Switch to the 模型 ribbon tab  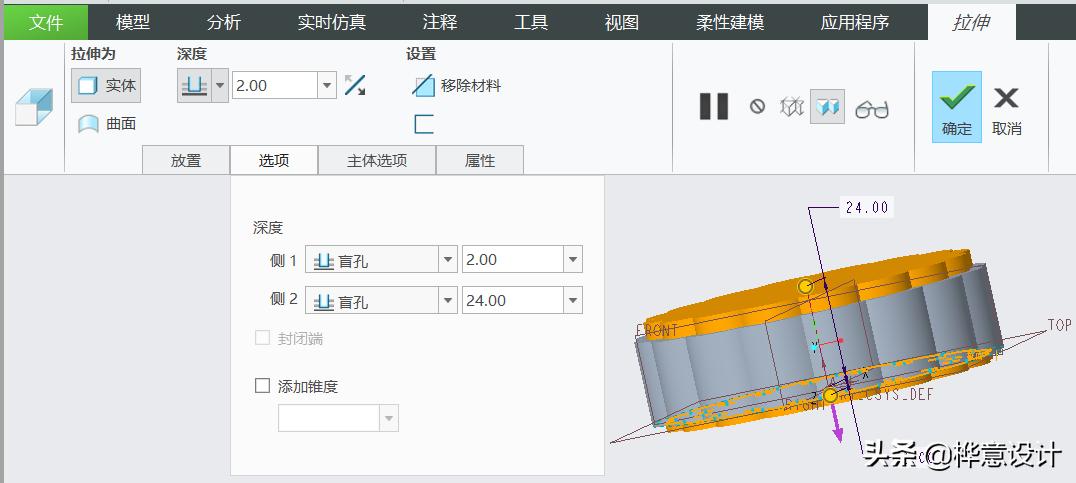coord(132,22)
